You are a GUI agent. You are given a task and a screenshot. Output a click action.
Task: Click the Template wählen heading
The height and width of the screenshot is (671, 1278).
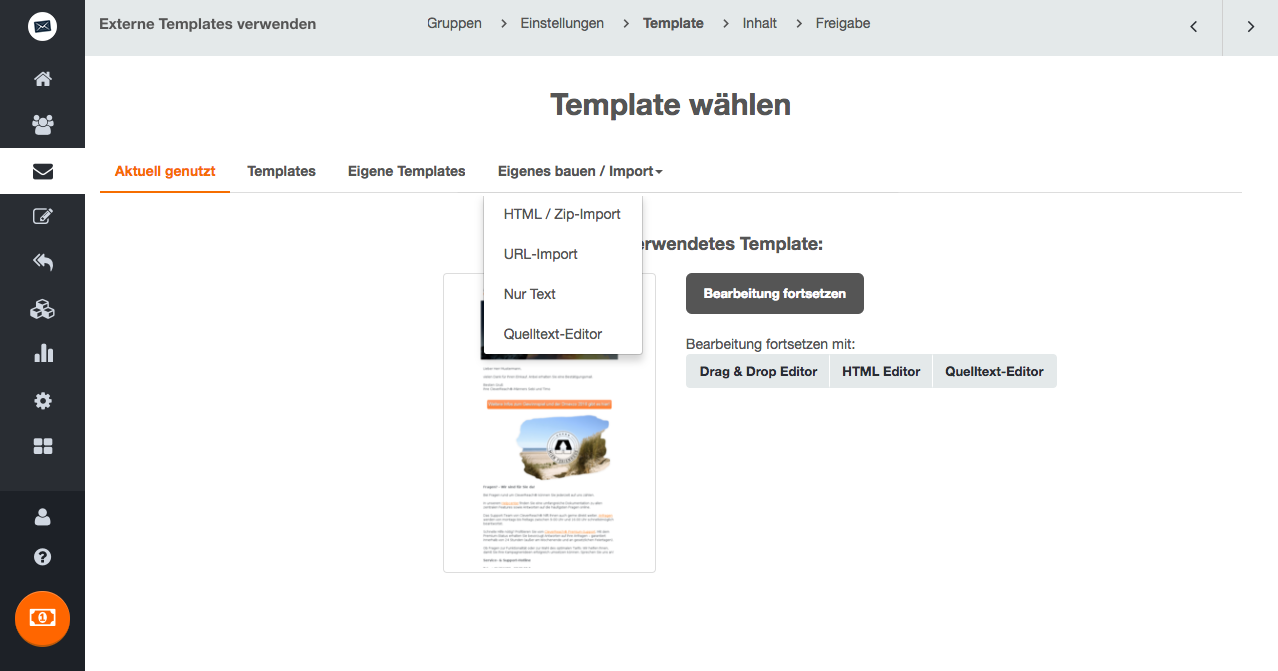(670, 104)
